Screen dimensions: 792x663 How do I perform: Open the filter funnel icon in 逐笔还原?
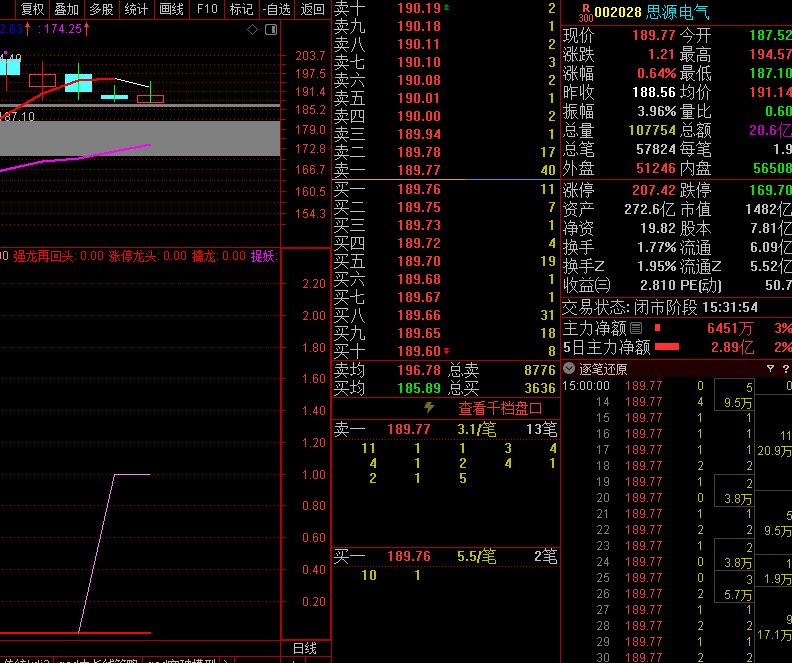[x=771, y=368]
